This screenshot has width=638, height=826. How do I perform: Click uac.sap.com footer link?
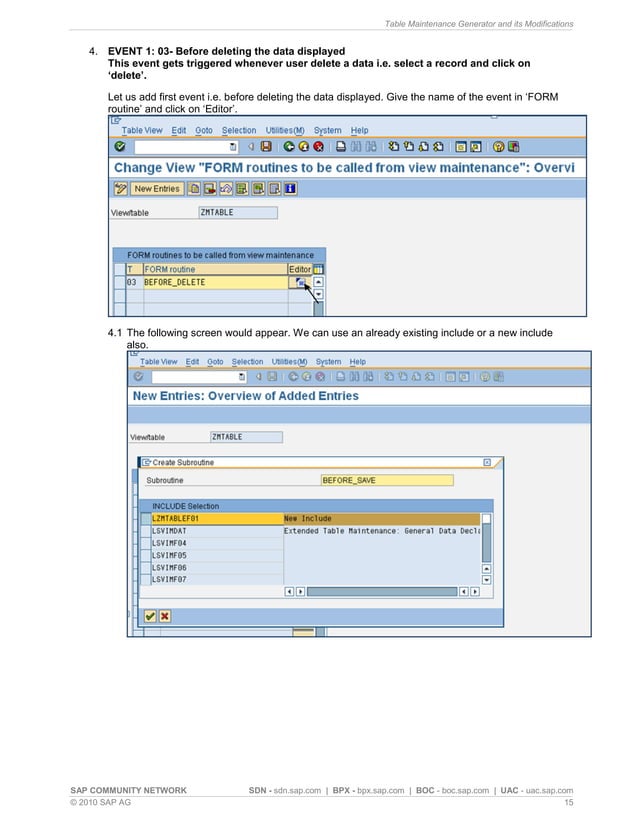tap(549, 790)
